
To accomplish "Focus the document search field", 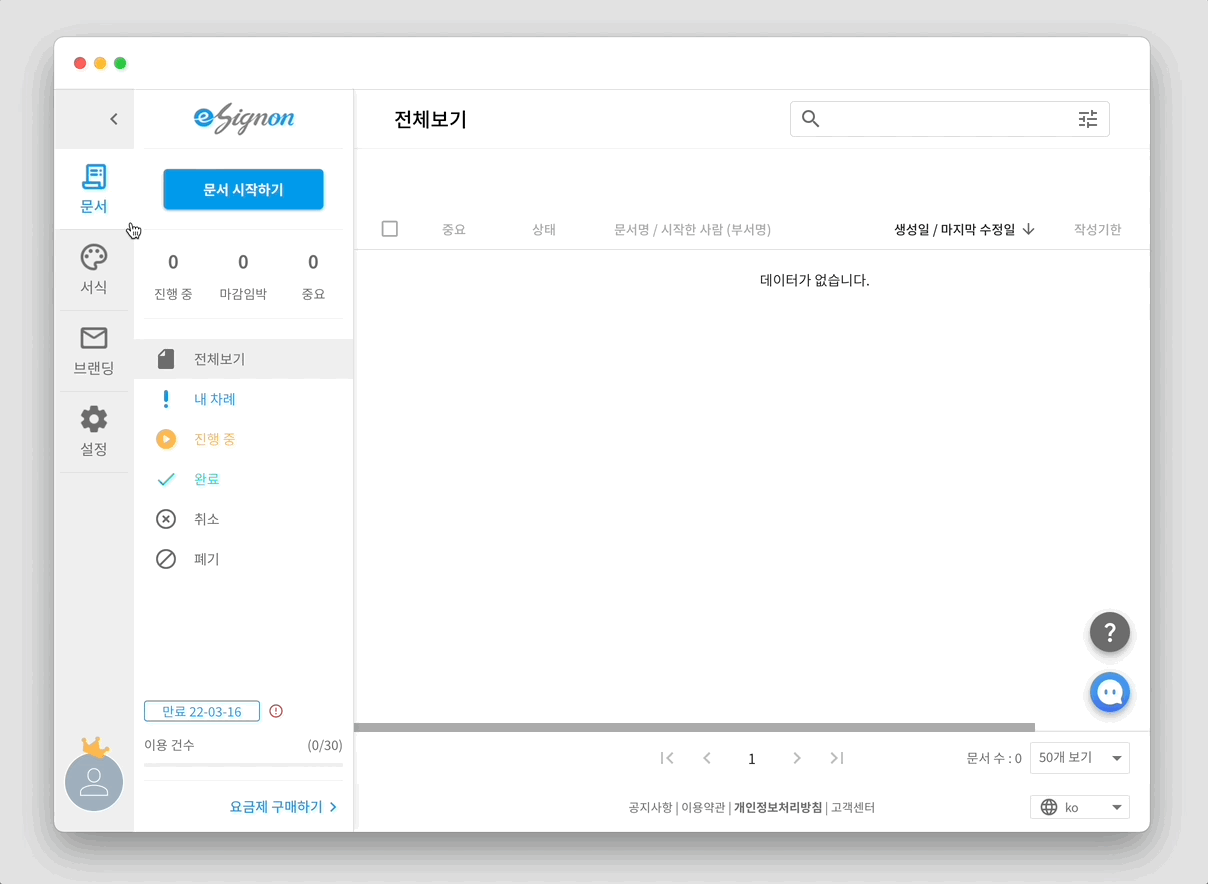I will 949,119.
